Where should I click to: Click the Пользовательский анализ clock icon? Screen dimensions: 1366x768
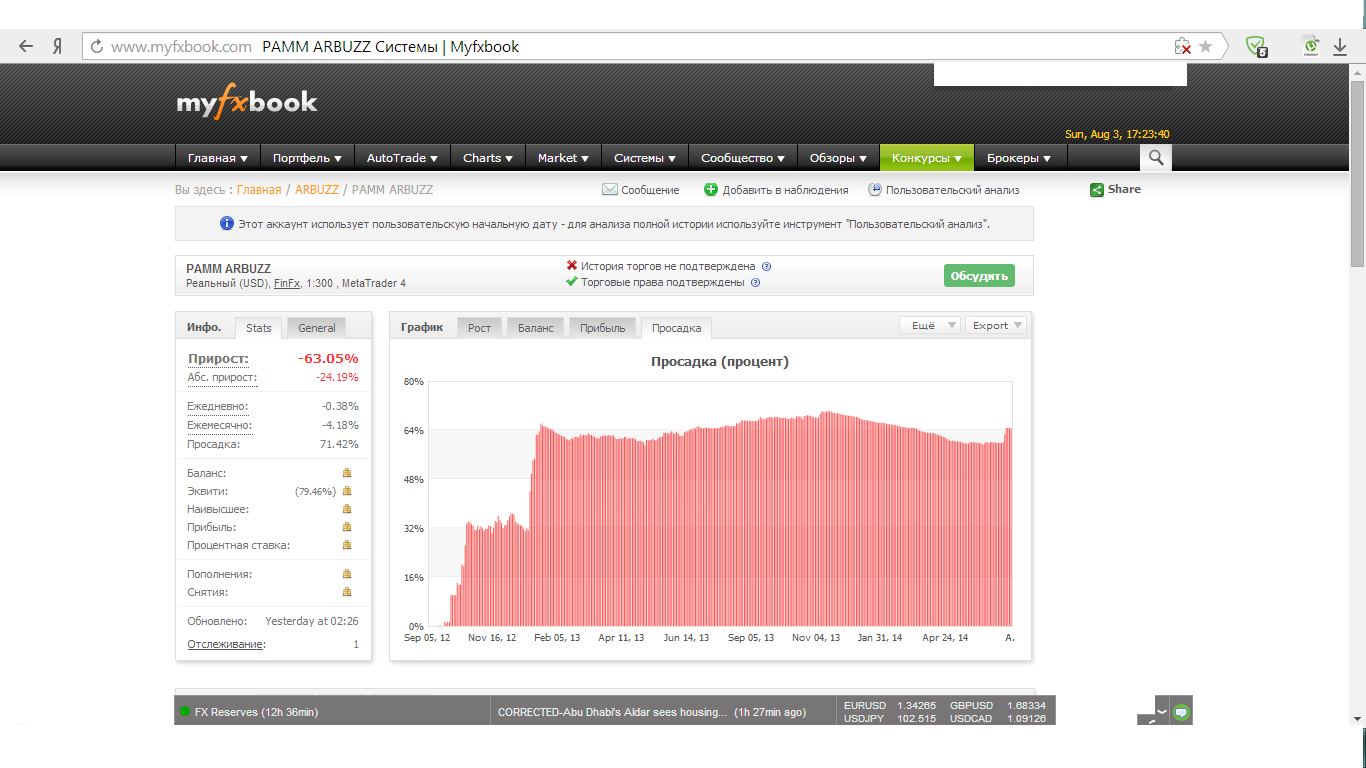pos(875,190)
